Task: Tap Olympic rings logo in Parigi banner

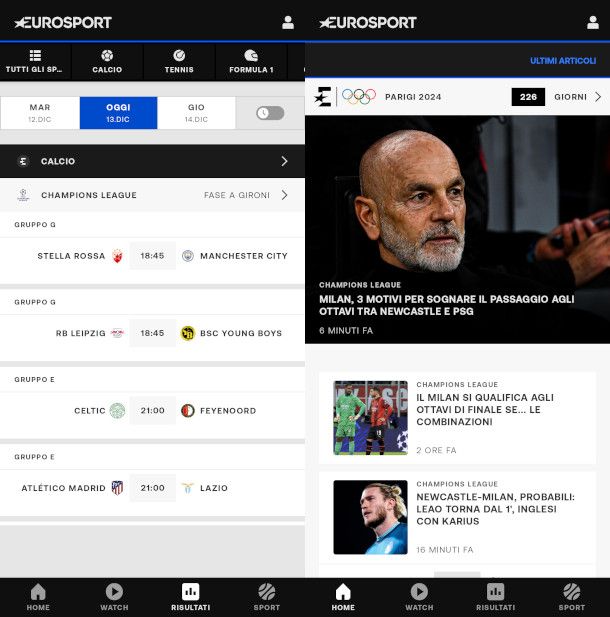Action: (359, 96)
